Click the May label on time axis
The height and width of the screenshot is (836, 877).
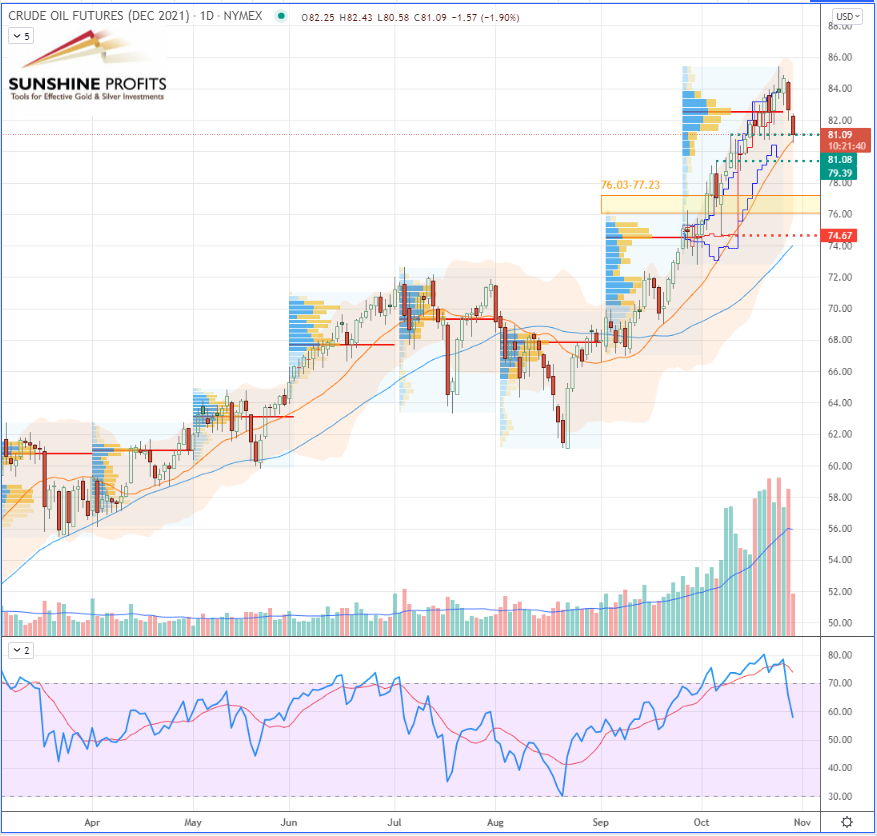pos(193,823)
